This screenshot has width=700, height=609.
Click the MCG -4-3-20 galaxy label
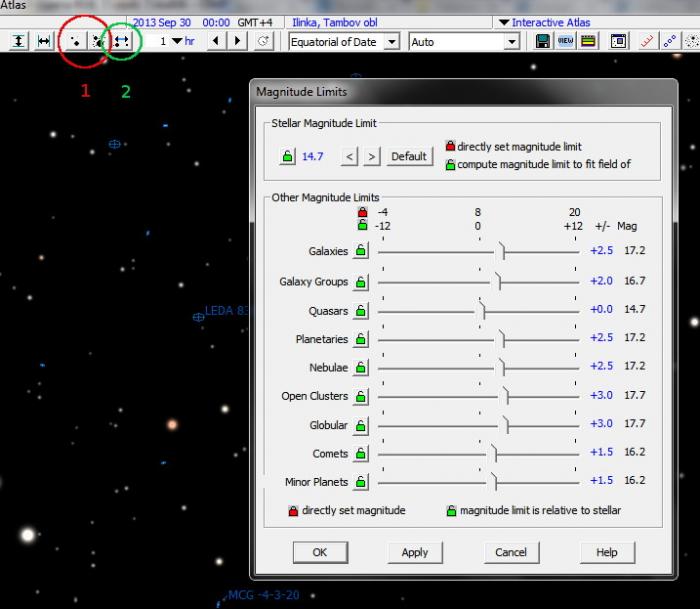tap(263, 595)
